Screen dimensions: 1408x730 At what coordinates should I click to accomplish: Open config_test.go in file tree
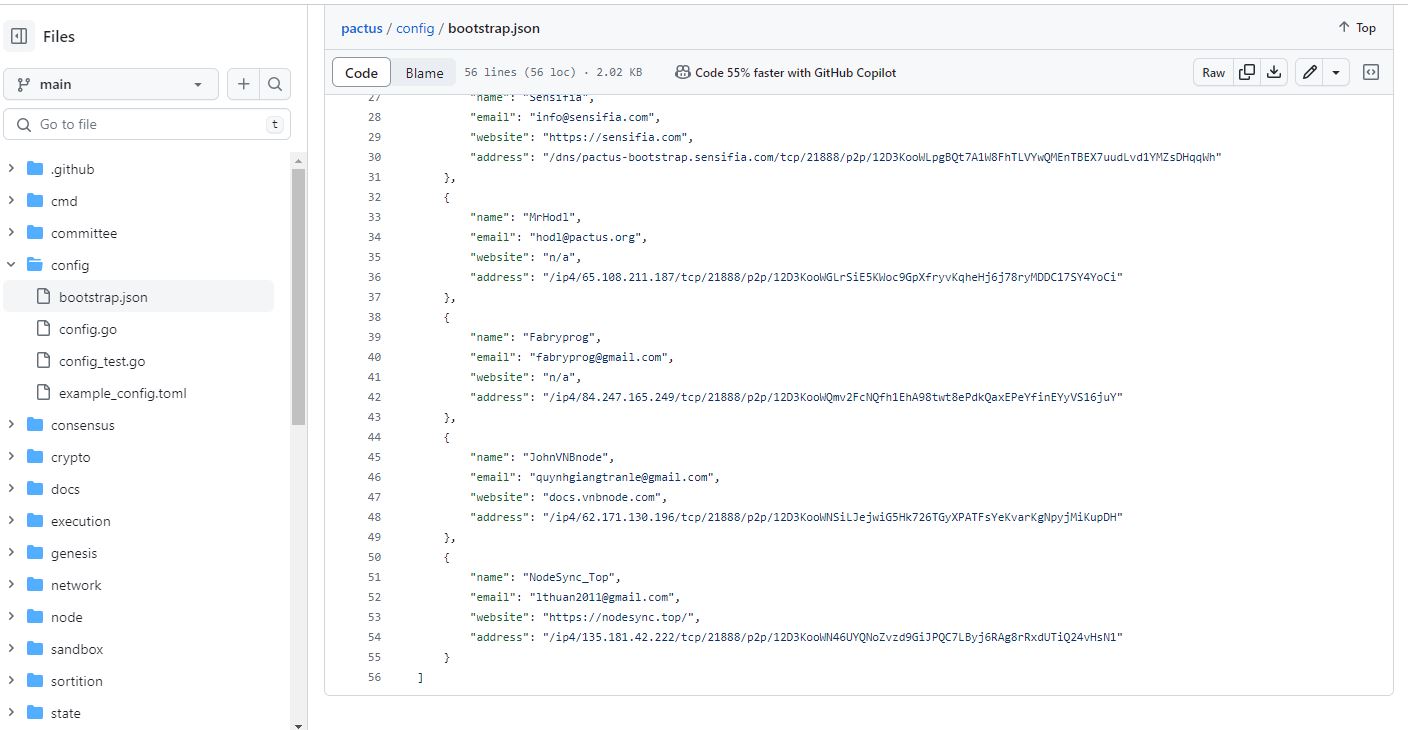tap(101, 361)
